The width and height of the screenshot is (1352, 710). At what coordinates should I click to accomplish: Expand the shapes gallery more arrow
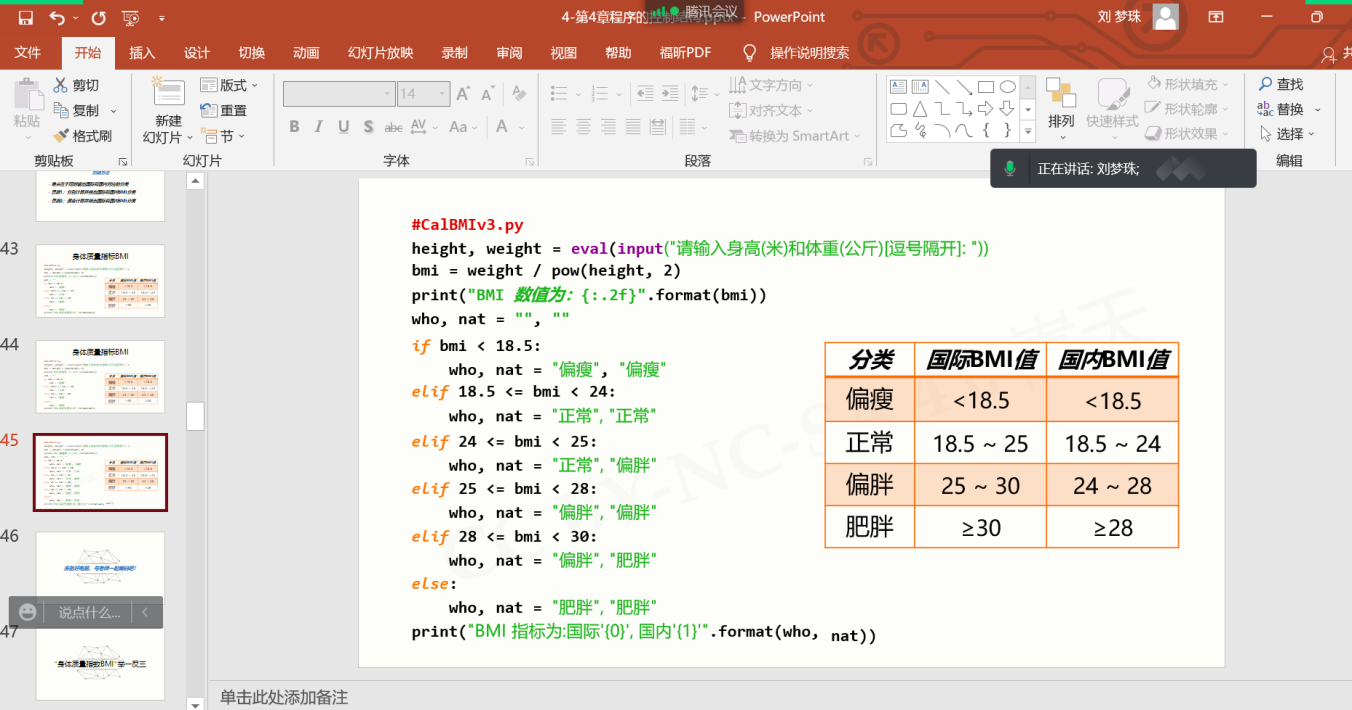coord(1028,130)
